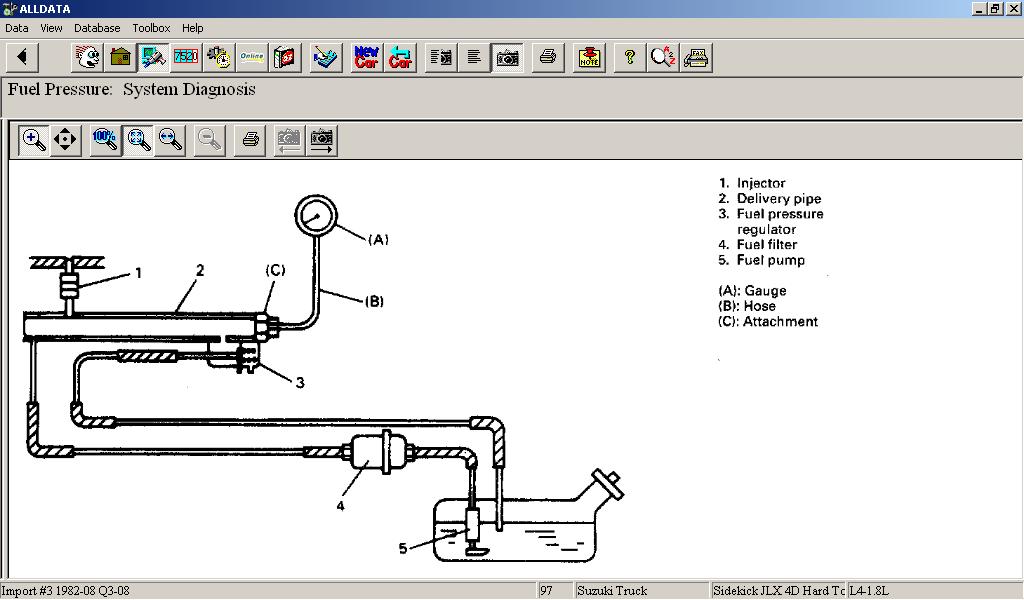Click the fax machine toolbar icon

pos(696,57)
